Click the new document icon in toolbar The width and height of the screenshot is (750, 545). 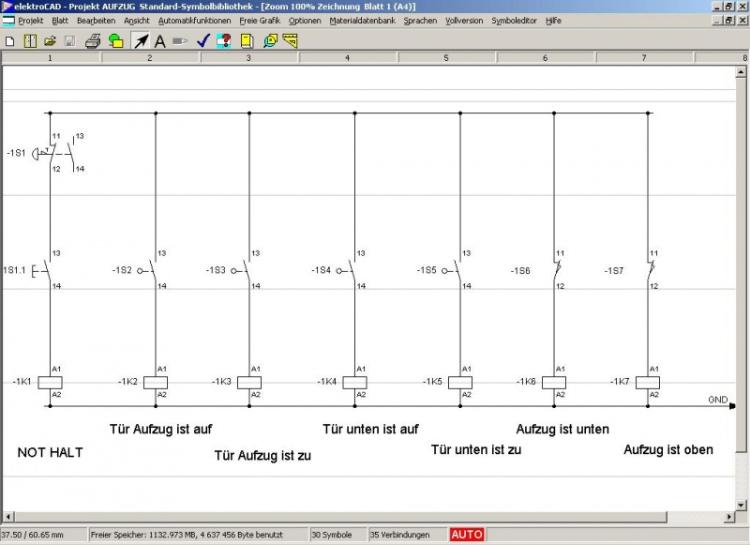(x=10, y=41)
